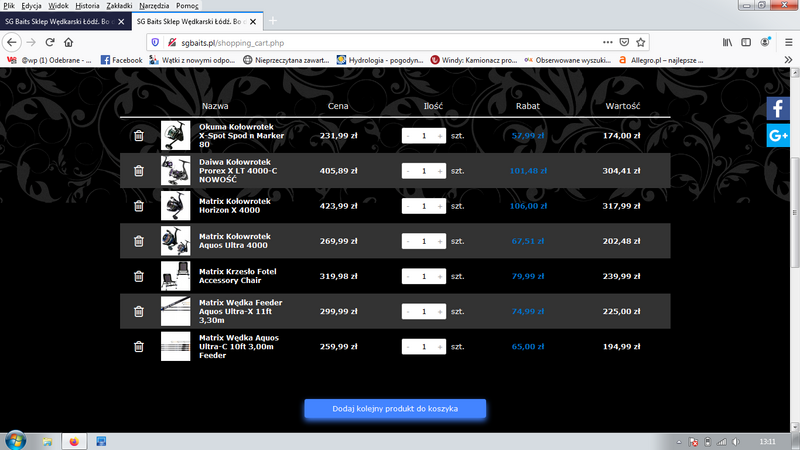Open a new browser tab
Screen dimensions: 800x450
coord(272,21)
